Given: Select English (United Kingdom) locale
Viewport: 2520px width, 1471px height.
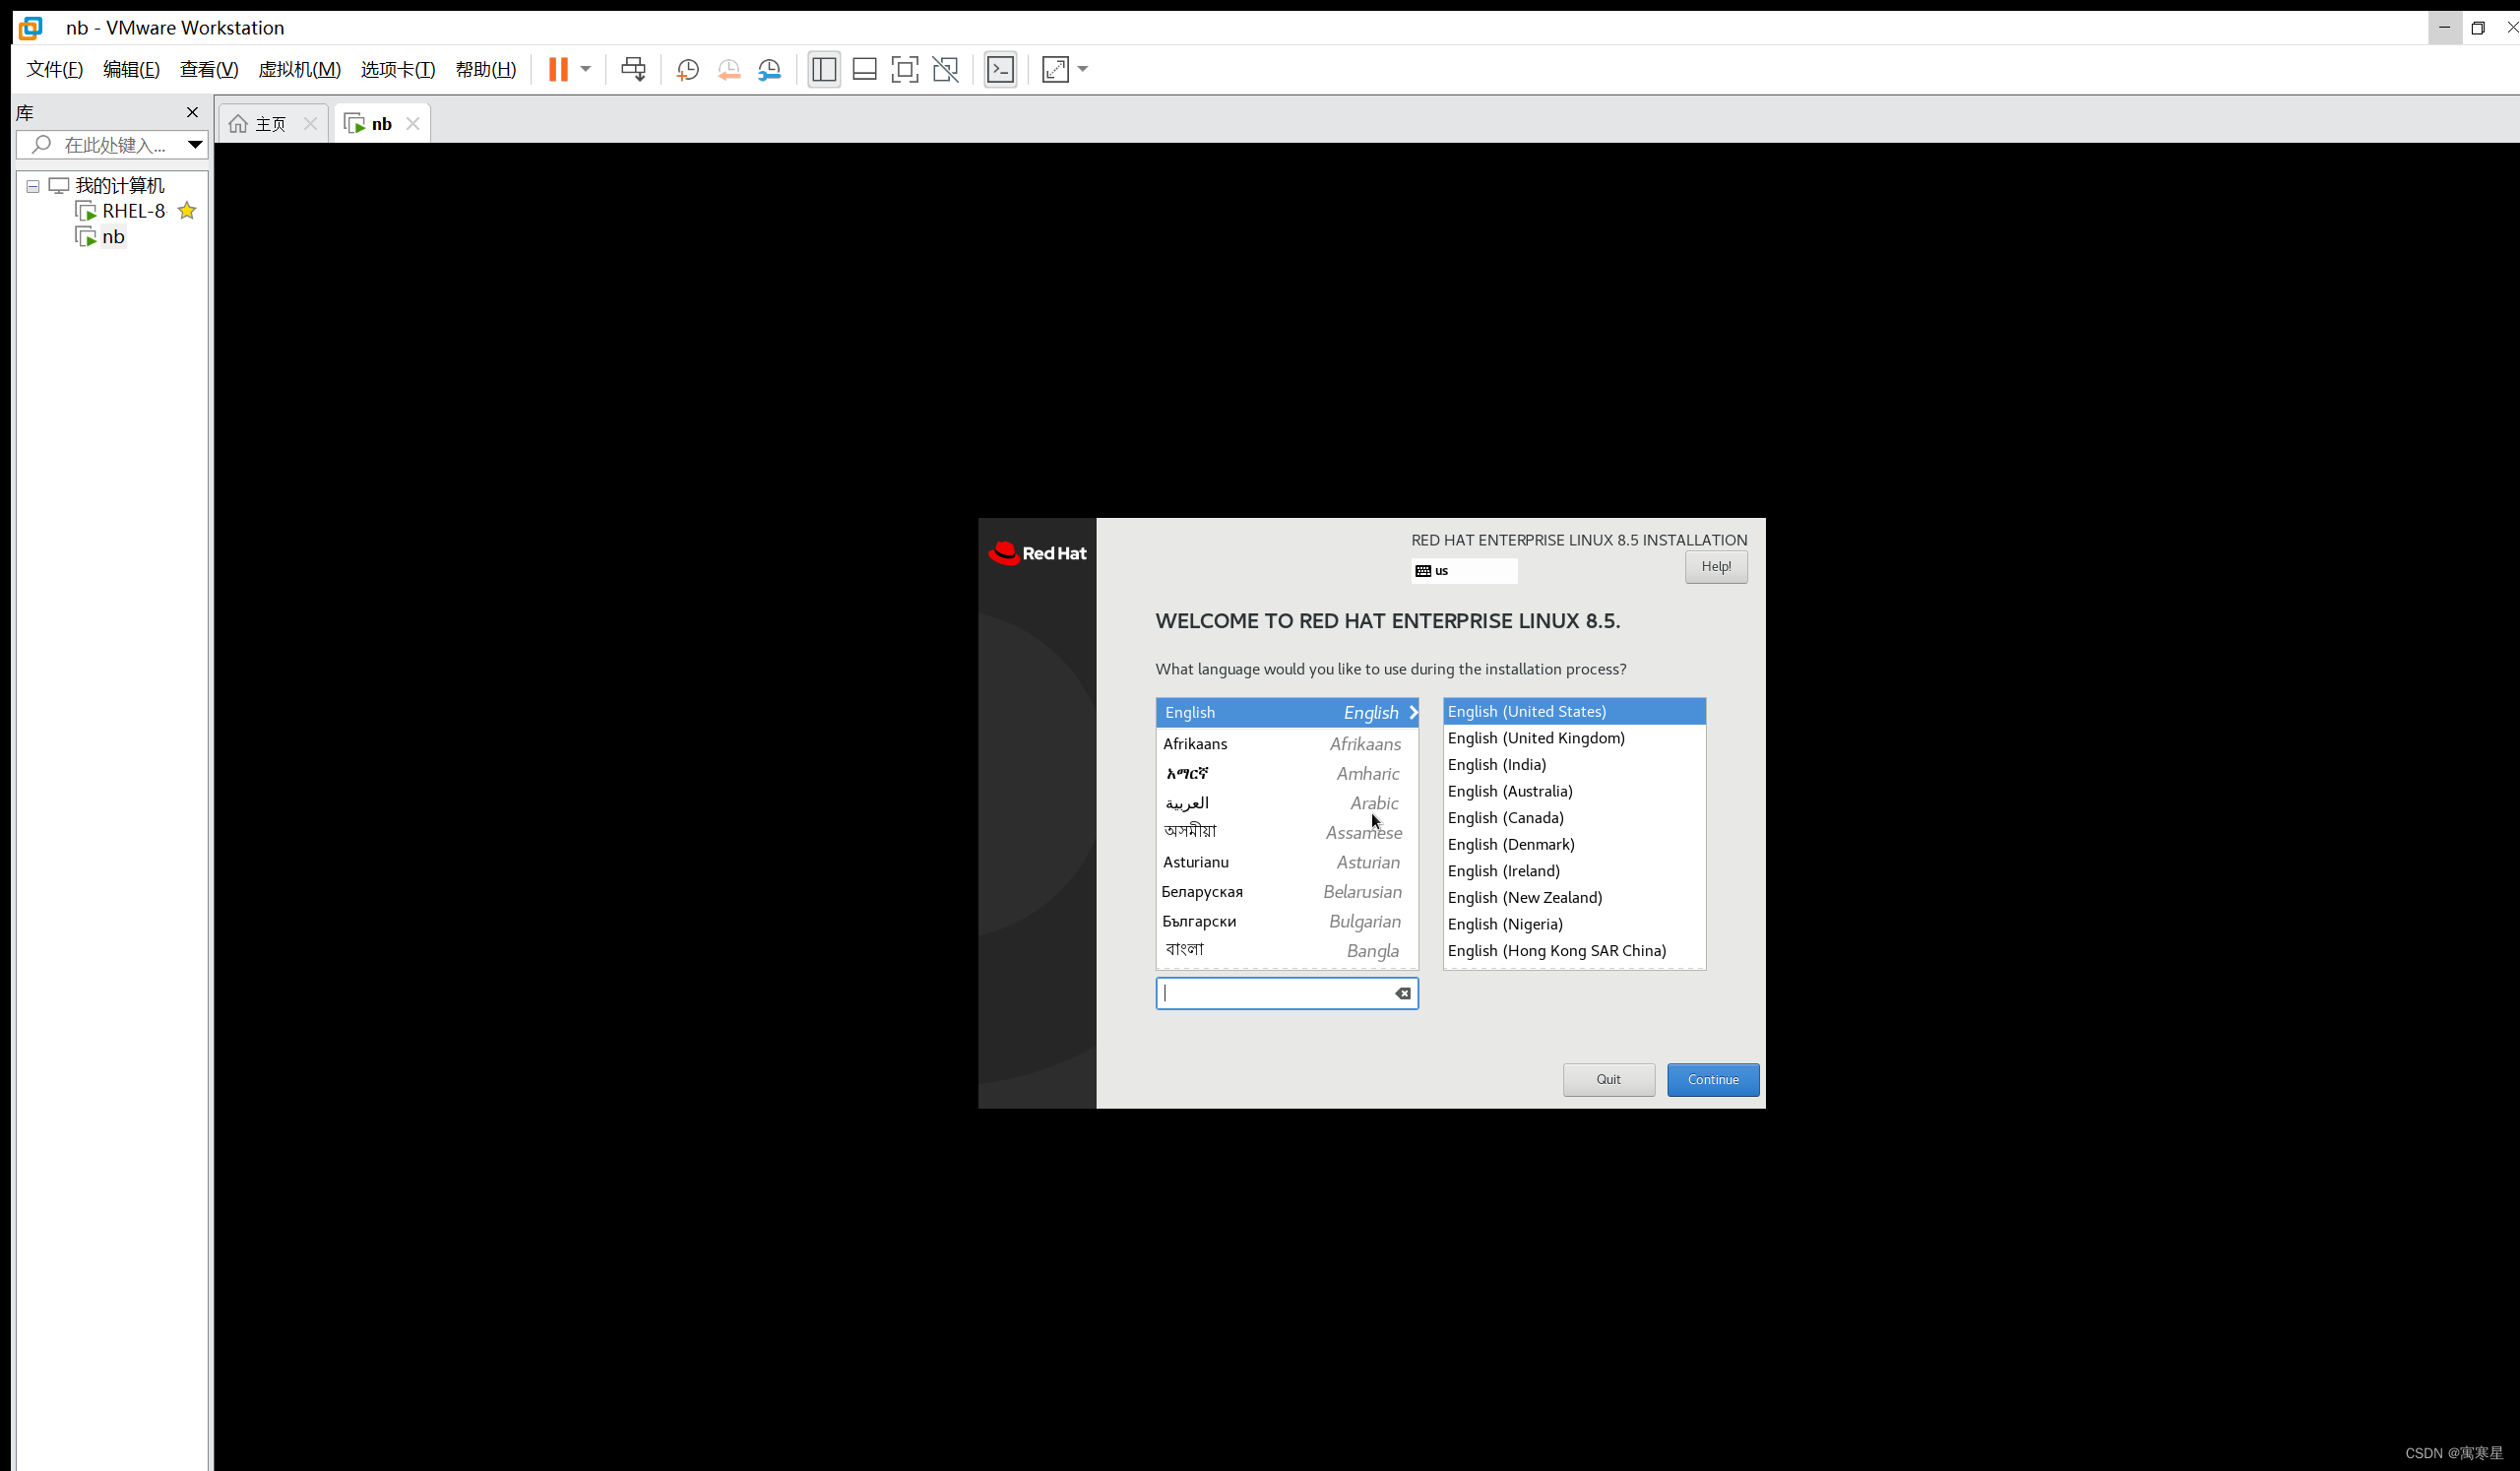Looking at the screenshot, I should tap(1574, 738).
